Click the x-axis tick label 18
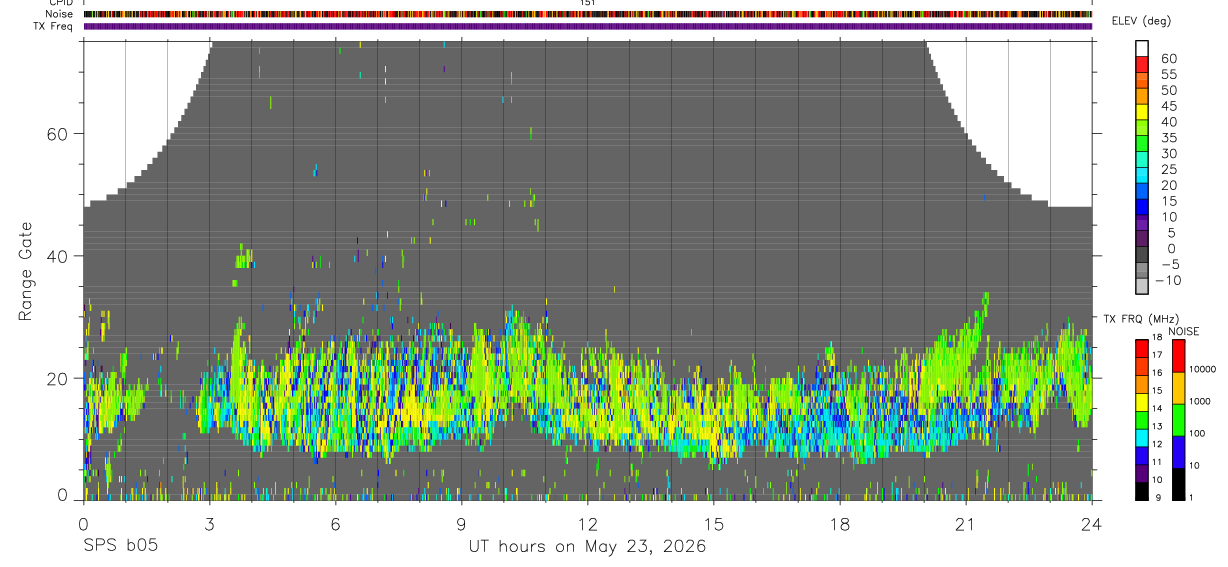The height and width of the screenshot is (567, 1228). pyautogui.click(x=840, y=524)
